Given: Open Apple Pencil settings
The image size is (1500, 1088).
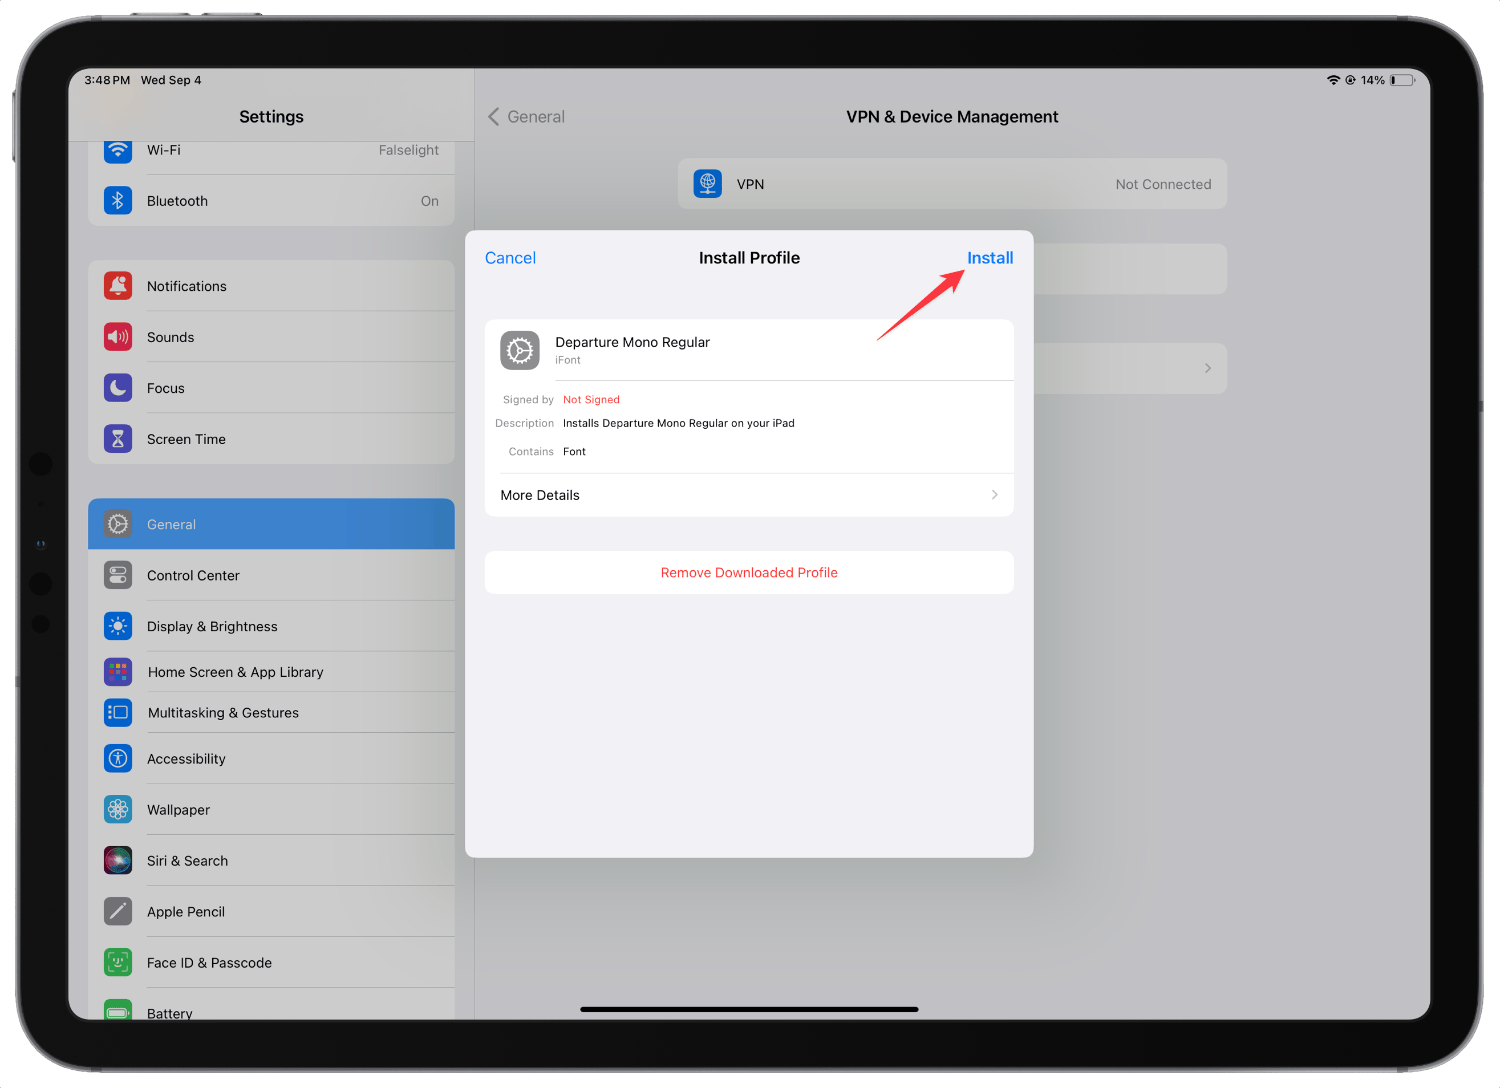Looking at the screenshot, I should 271,911.
